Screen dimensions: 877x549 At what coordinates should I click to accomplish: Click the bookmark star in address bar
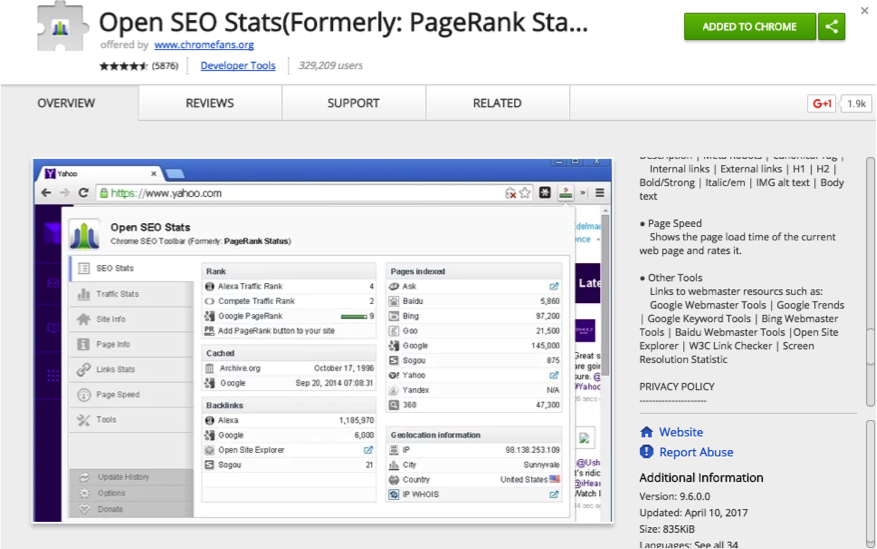click(x=525, y=193)
